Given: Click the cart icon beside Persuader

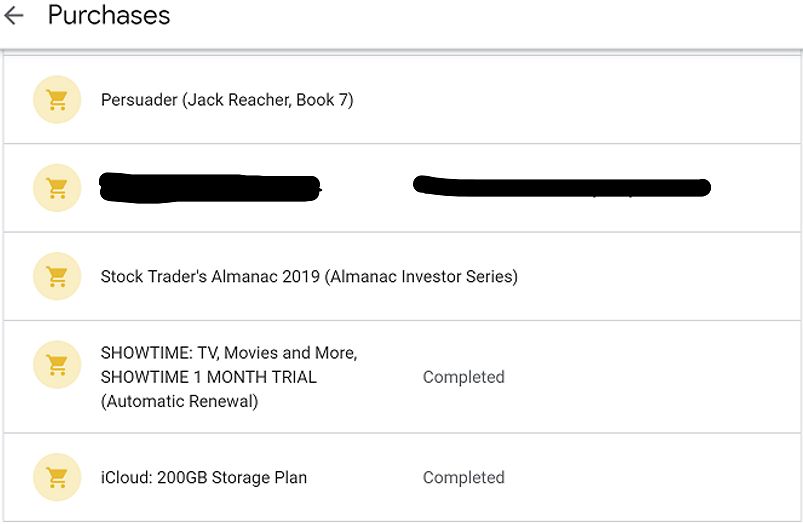Looking at the screenshot, I should point(57,99).
